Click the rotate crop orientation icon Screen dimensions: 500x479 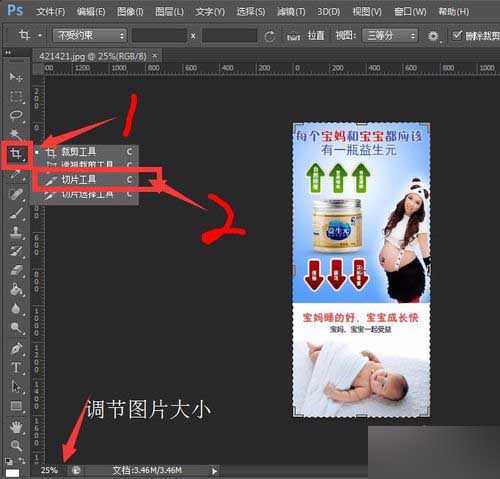[x=269, y=36]
